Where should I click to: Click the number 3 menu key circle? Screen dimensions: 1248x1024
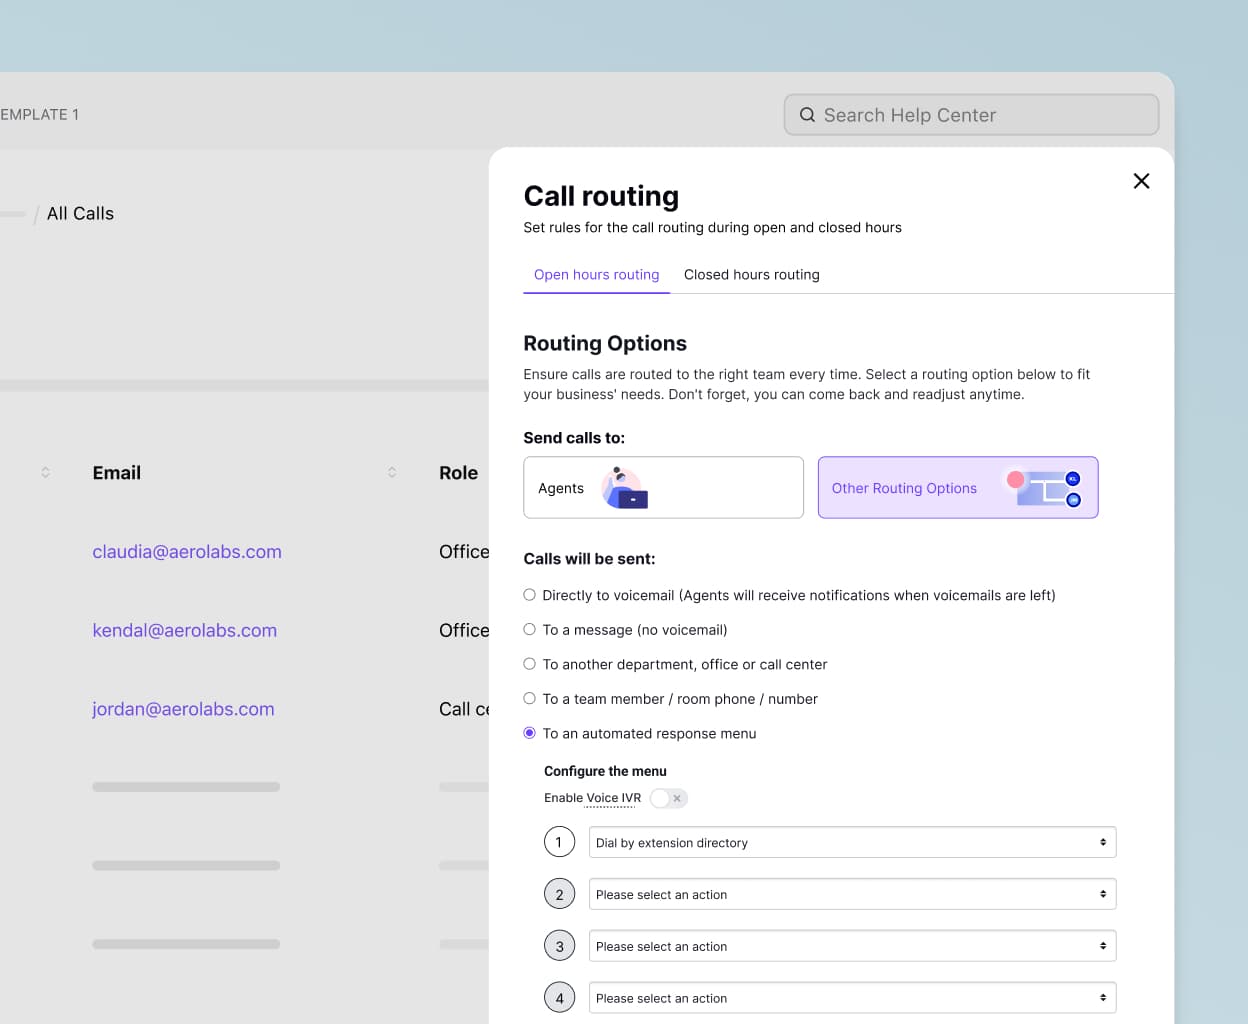559,947
